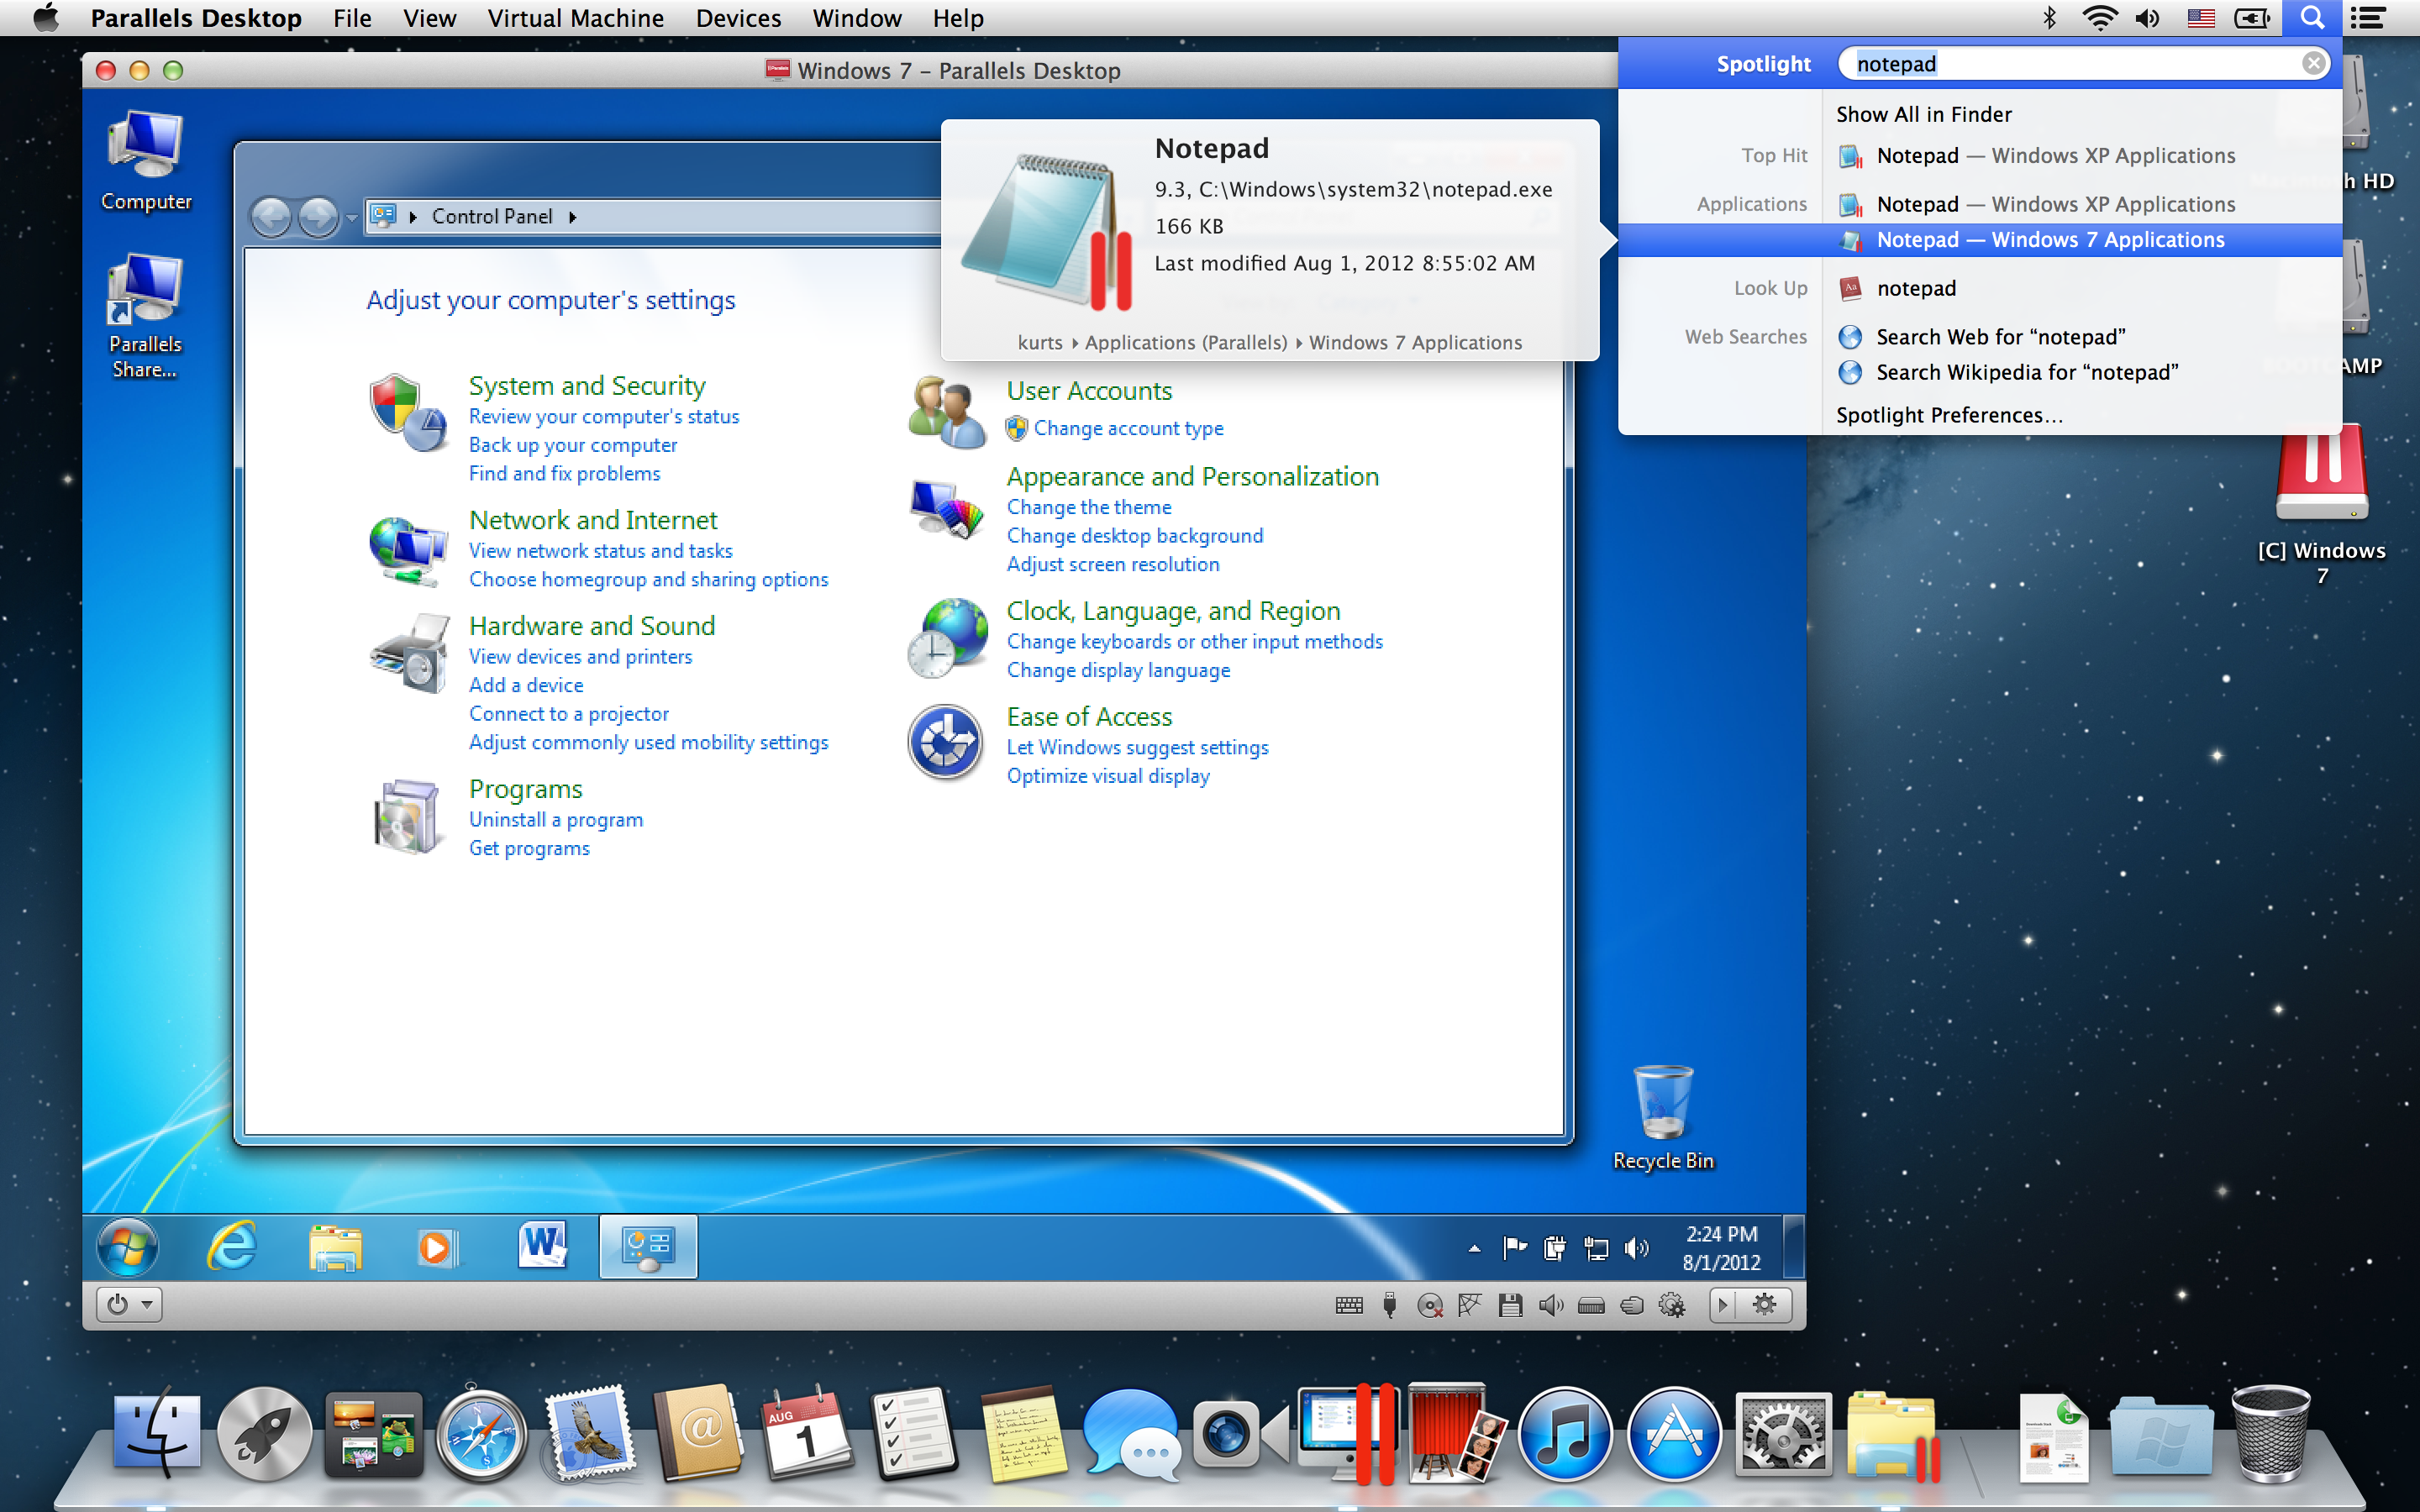Click Windows tray volume speaker icon
The width and height of the screenshot is (2420, 1512).
(x=1636, y=1247)
